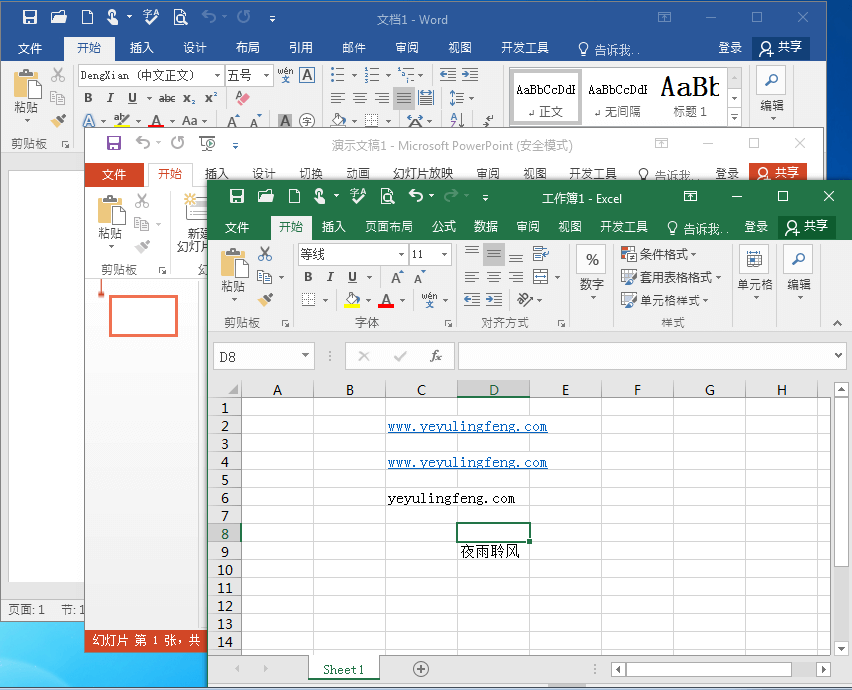Viewport: 852px width, 690px height.
Task: Toggle Align Left in Excel alignment group
Action: point(472,277)
